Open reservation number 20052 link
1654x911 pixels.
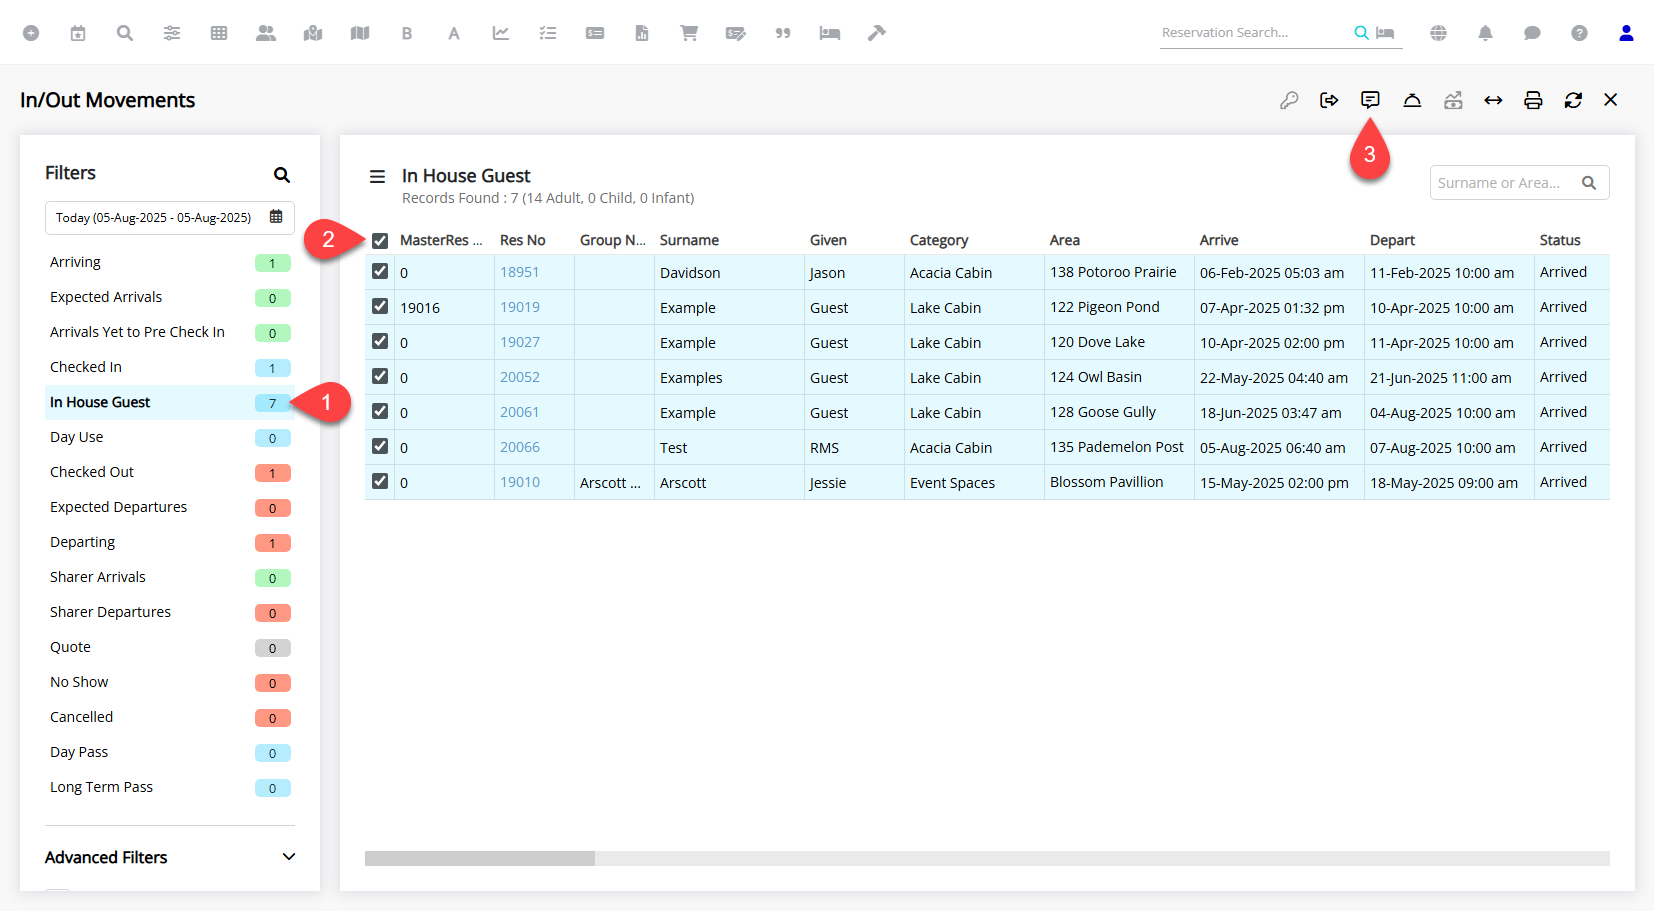tap(520, 377)
